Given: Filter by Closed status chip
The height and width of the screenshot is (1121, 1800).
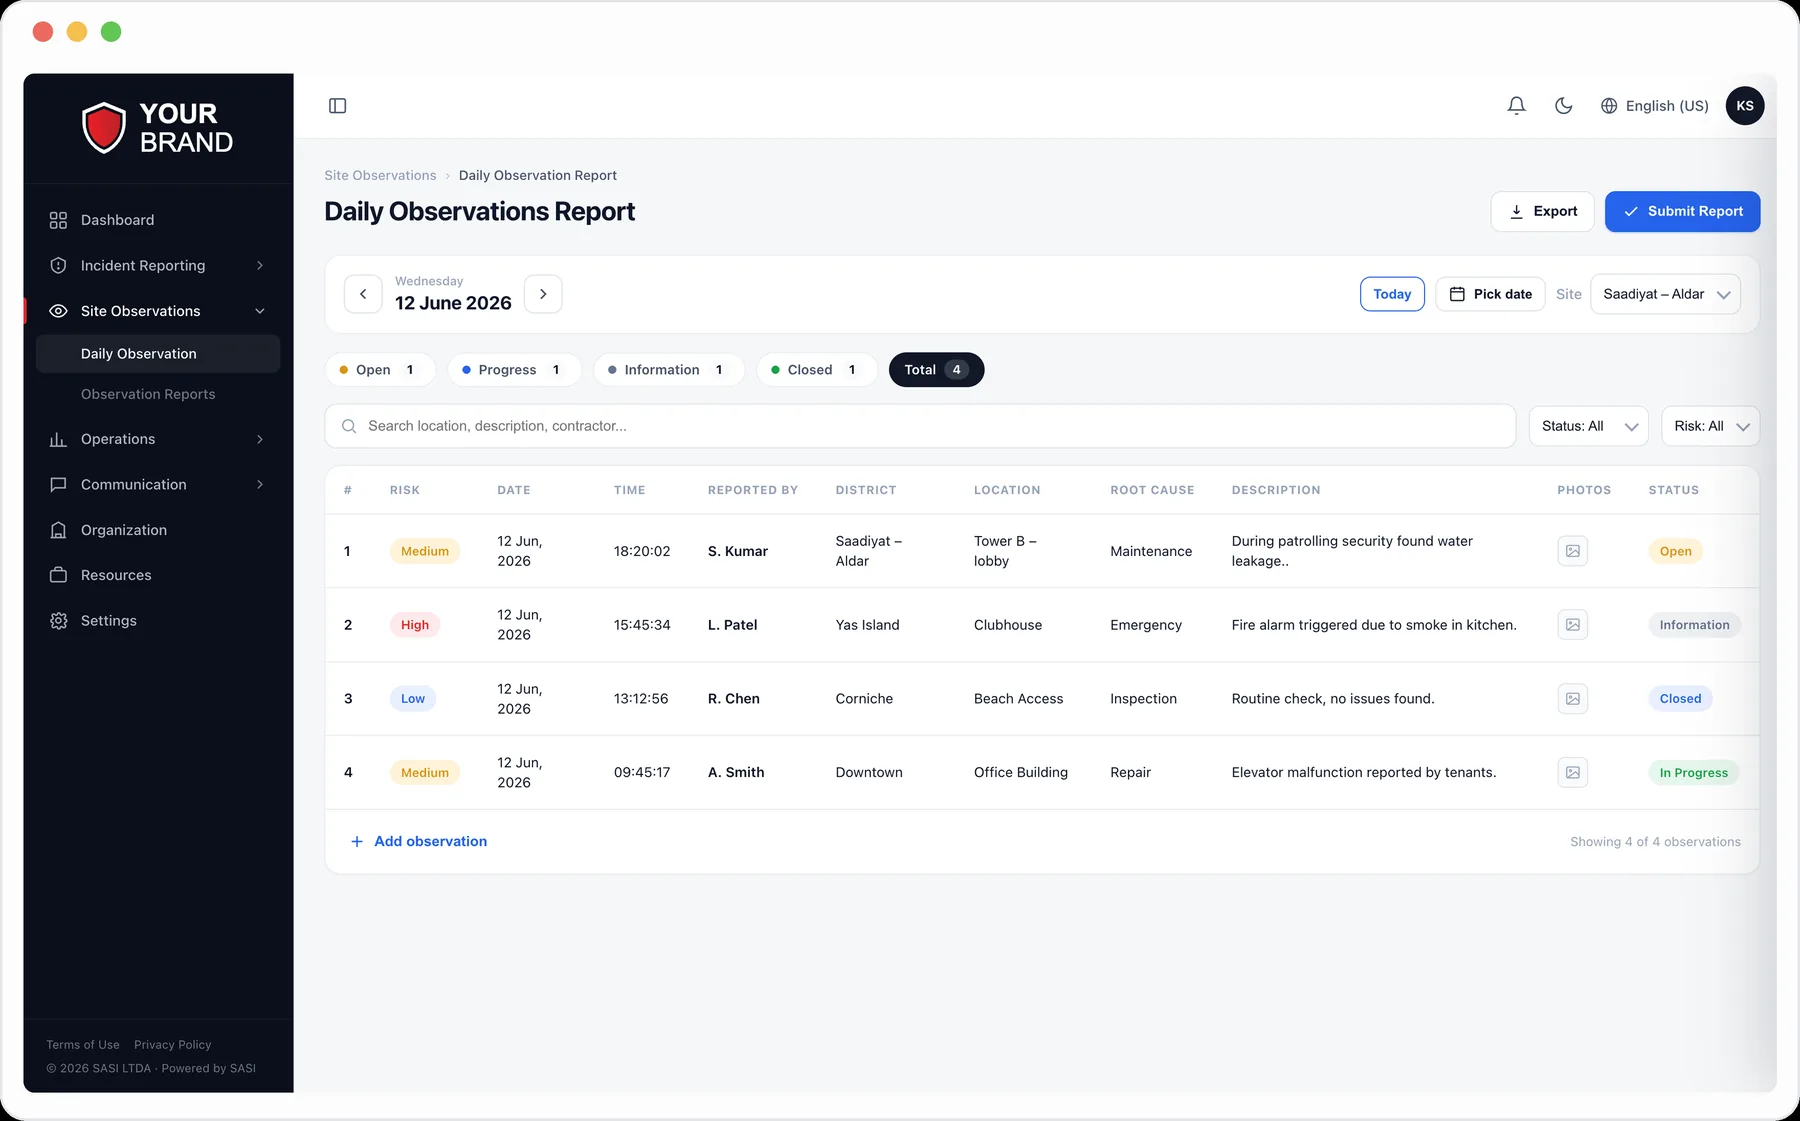Looking at the screenshot, I should point(816,370).
